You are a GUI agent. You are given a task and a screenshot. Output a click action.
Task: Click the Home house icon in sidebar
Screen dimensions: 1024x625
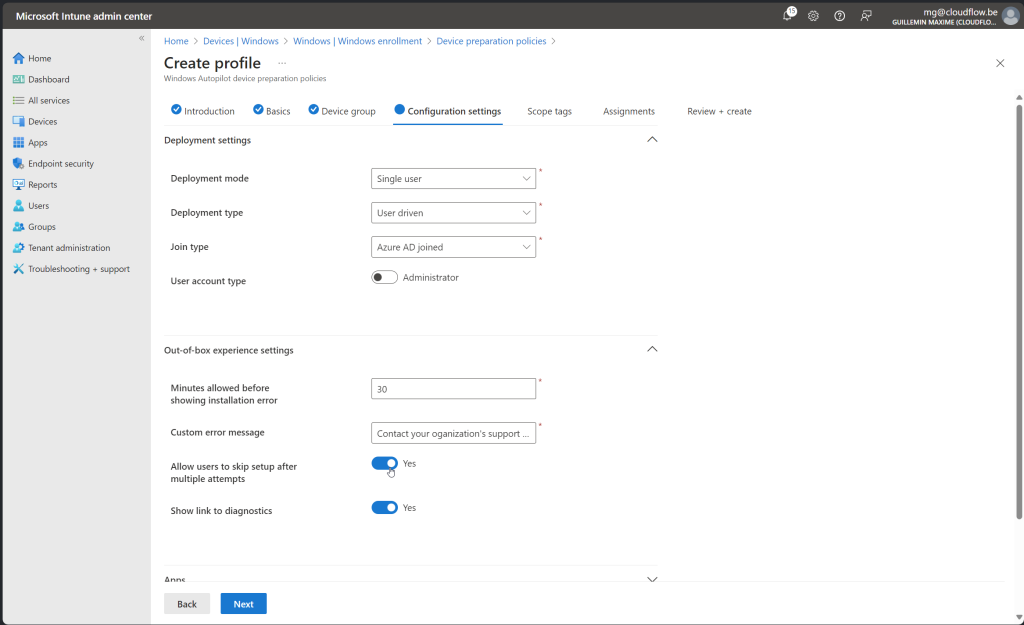tap(18, 58)
